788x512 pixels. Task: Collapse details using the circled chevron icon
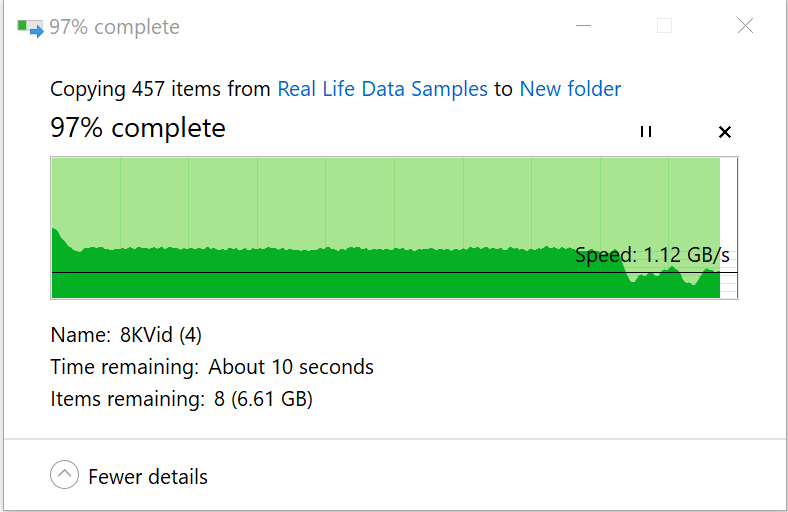point(64,475)
